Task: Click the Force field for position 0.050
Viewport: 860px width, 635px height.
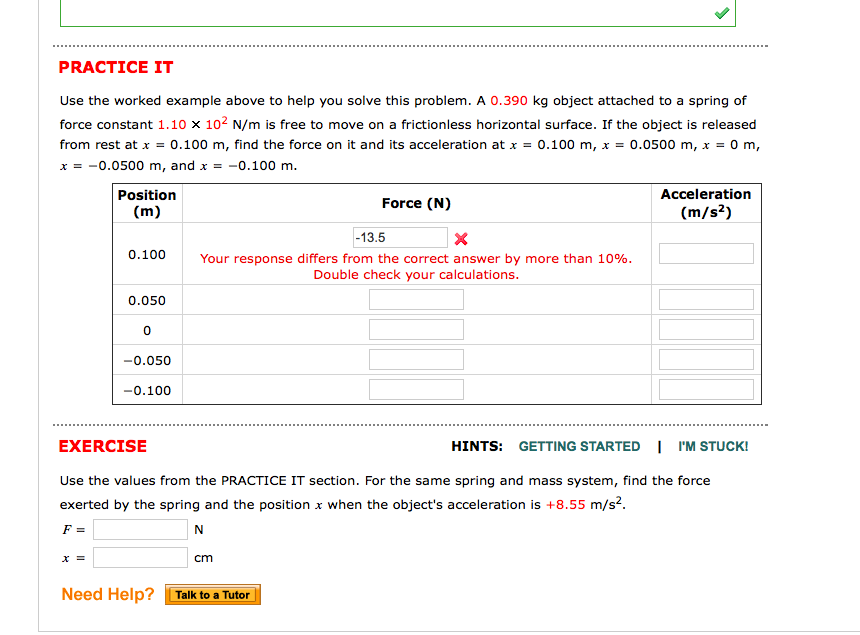Action: coord(416,299)
